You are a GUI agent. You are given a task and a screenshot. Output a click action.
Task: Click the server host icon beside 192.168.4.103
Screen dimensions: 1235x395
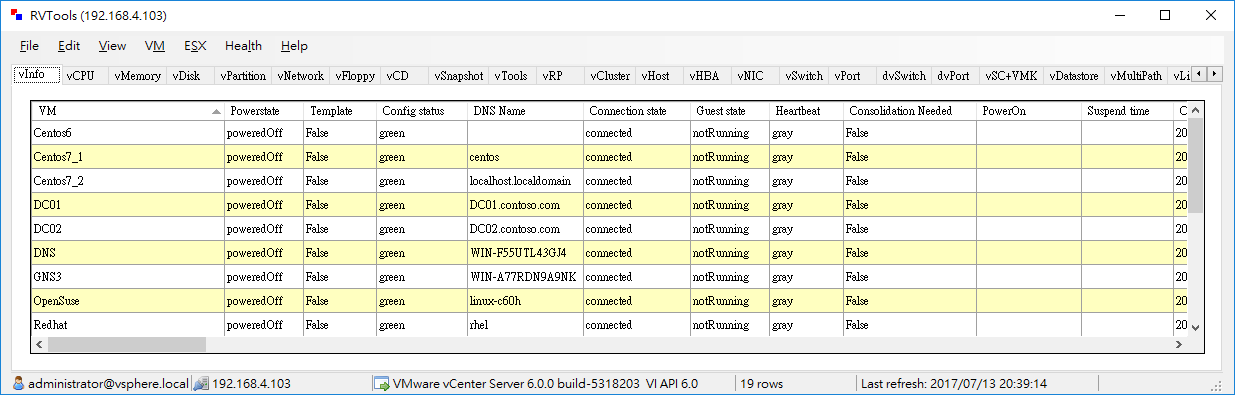200,383
